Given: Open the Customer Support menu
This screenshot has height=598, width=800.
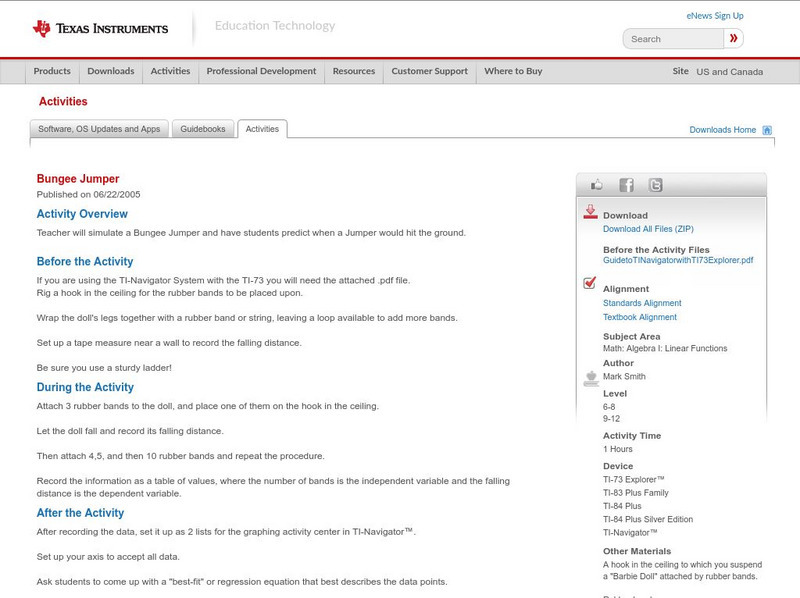Looking at the screenshot, I should pos(429,72).
